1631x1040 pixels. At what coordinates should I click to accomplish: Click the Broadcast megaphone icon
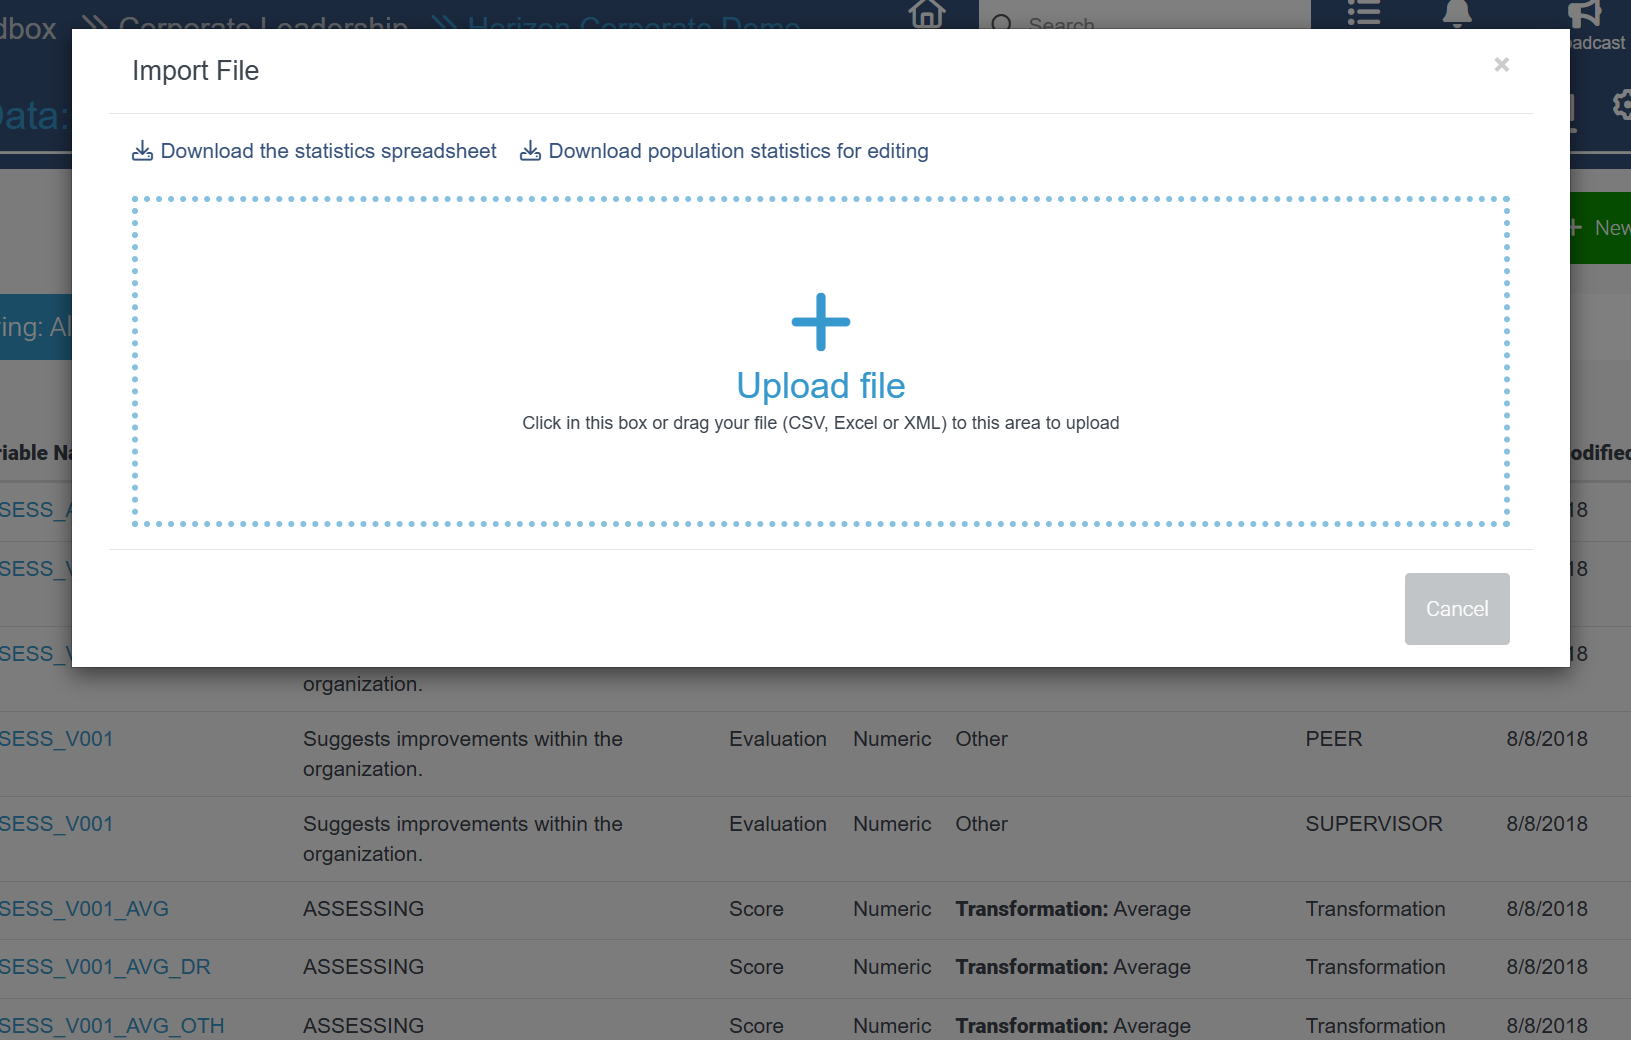[1585, 14]
